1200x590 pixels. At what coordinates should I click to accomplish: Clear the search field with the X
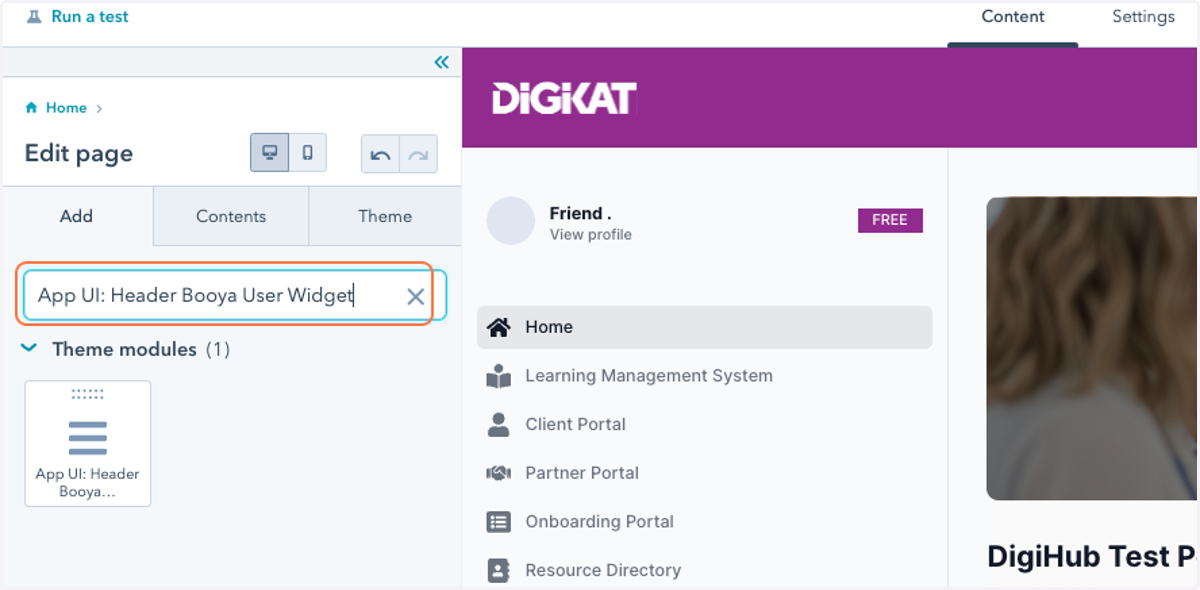[416, 296]
